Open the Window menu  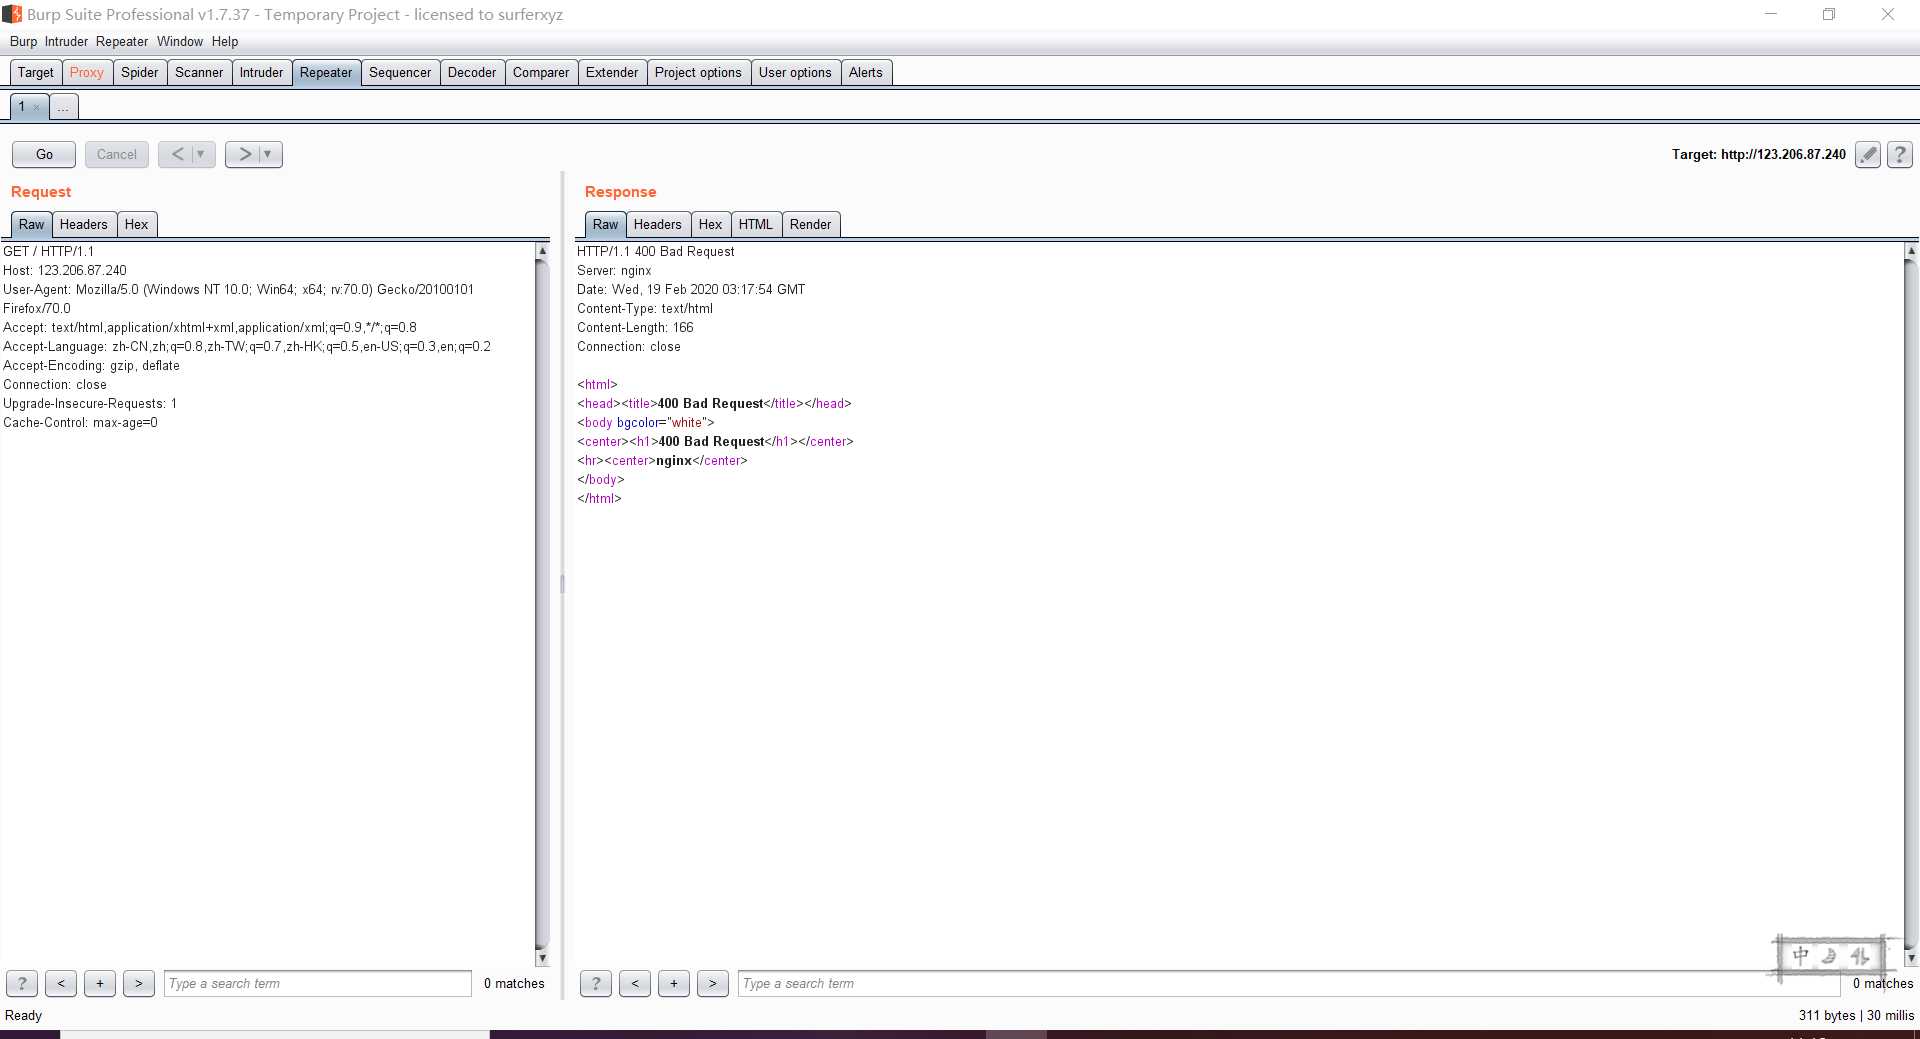click(180, 42)
